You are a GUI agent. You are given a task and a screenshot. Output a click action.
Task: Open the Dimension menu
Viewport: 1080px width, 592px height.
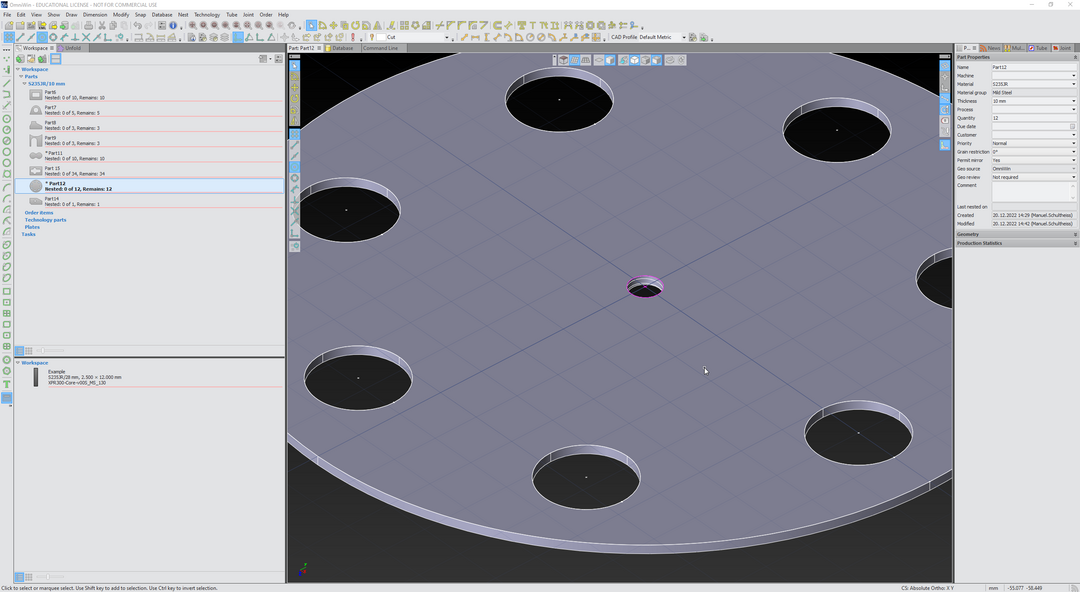[x=94, y=14]
